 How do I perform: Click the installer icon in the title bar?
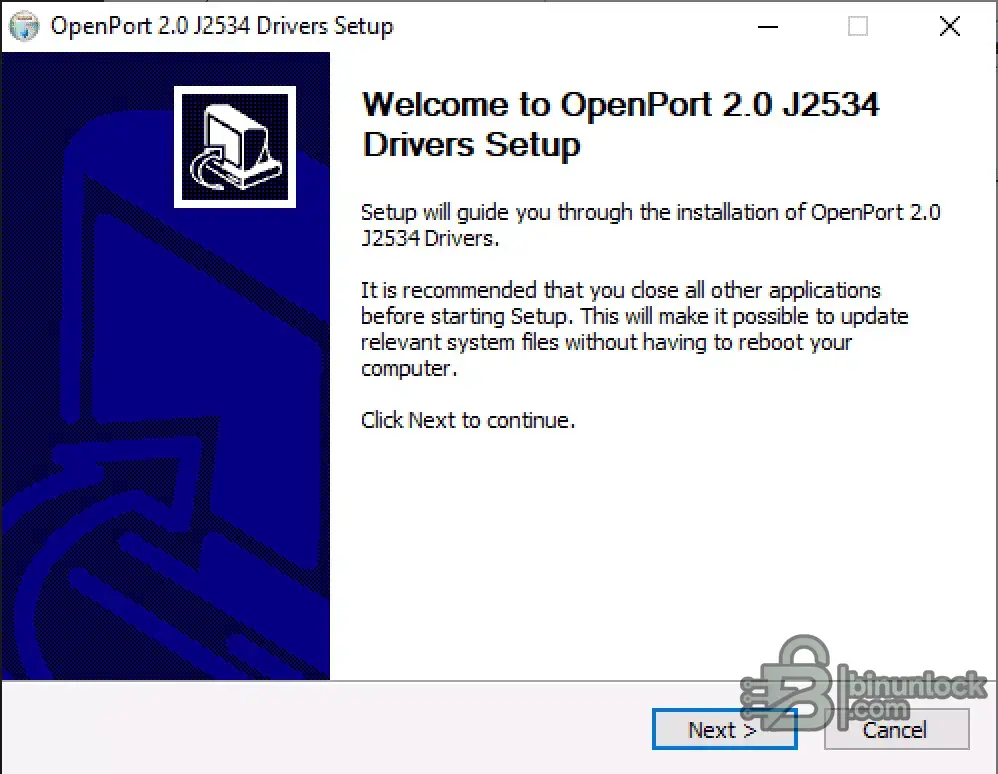tap(24, 26)
